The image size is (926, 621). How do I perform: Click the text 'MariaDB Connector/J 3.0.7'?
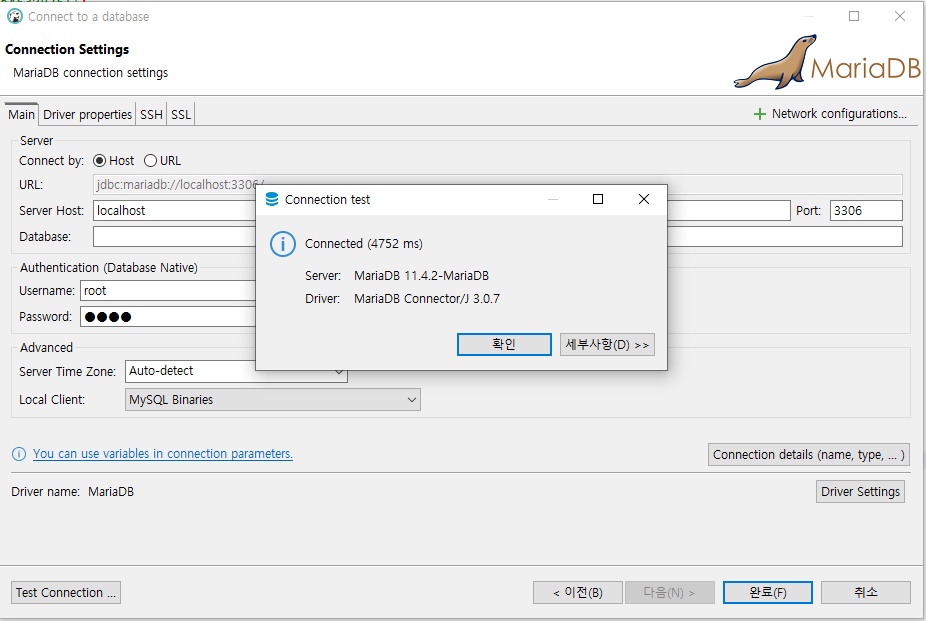(x=427, y=299)
